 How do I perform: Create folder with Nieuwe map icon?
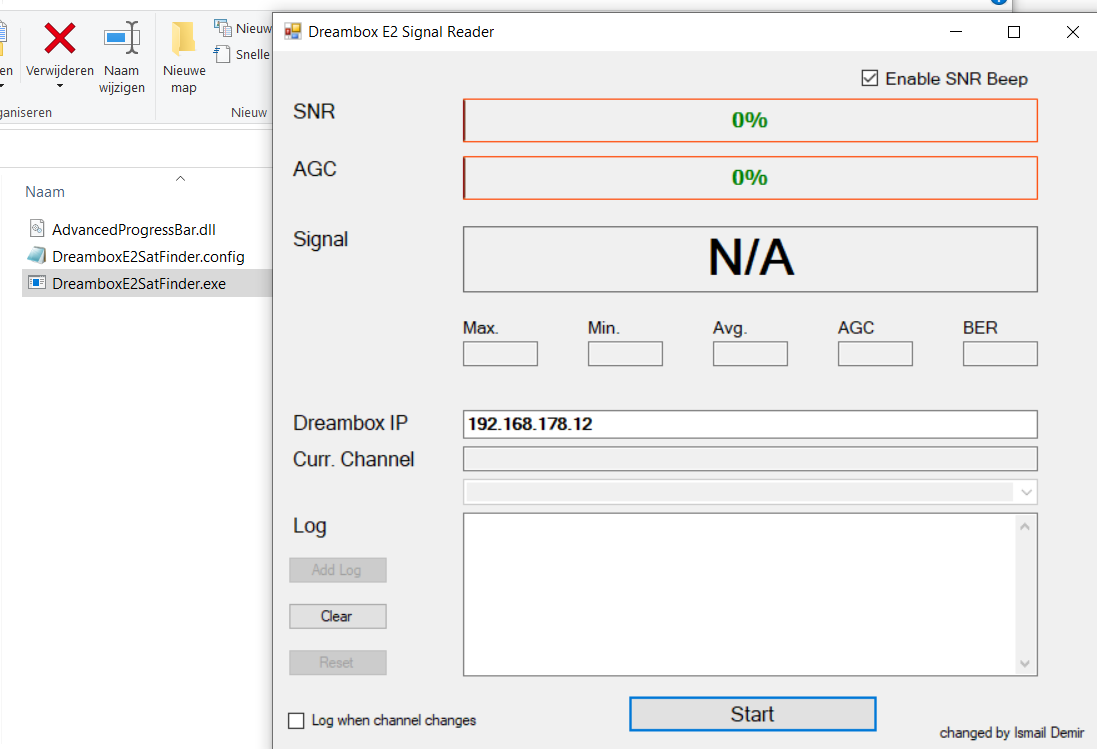tap(184, 38)
